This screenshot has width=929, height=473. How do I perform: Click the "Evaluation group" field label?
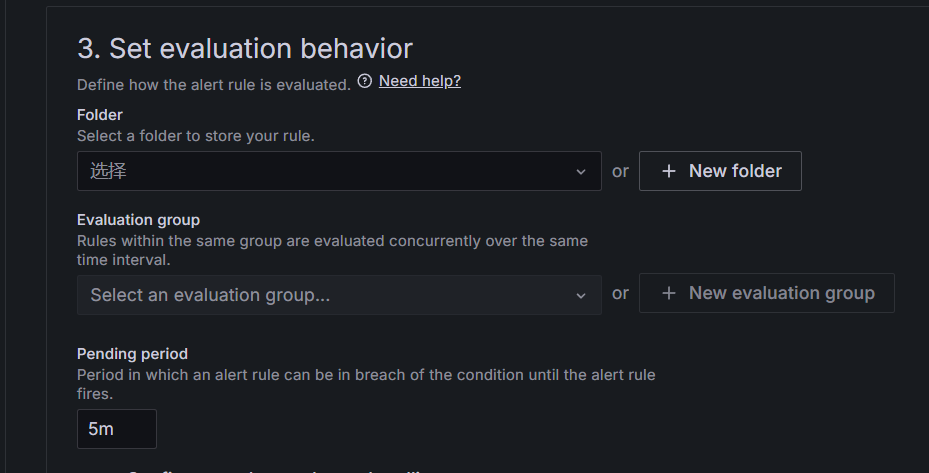click(138, 220)
